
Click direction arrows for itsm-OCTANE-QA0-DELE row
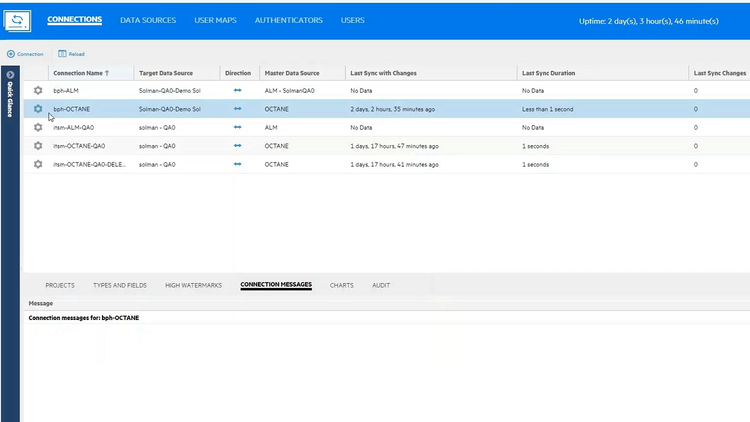click(237, 164)
